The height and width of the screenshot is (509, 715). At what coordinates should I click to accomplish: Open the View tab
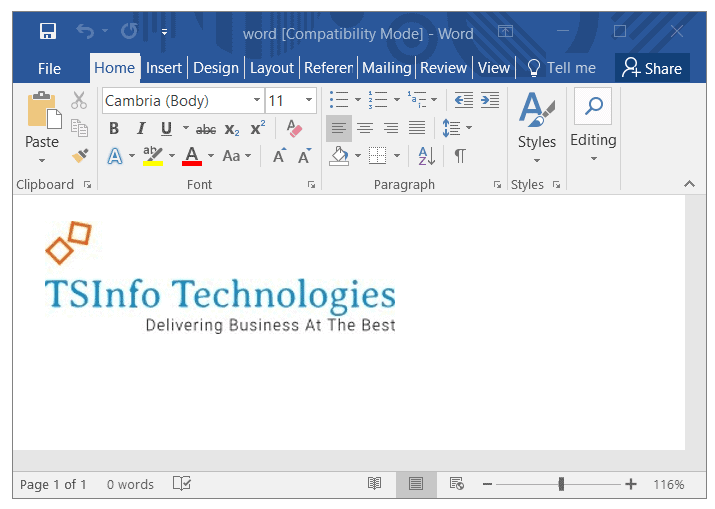click(x=493, y=68)
